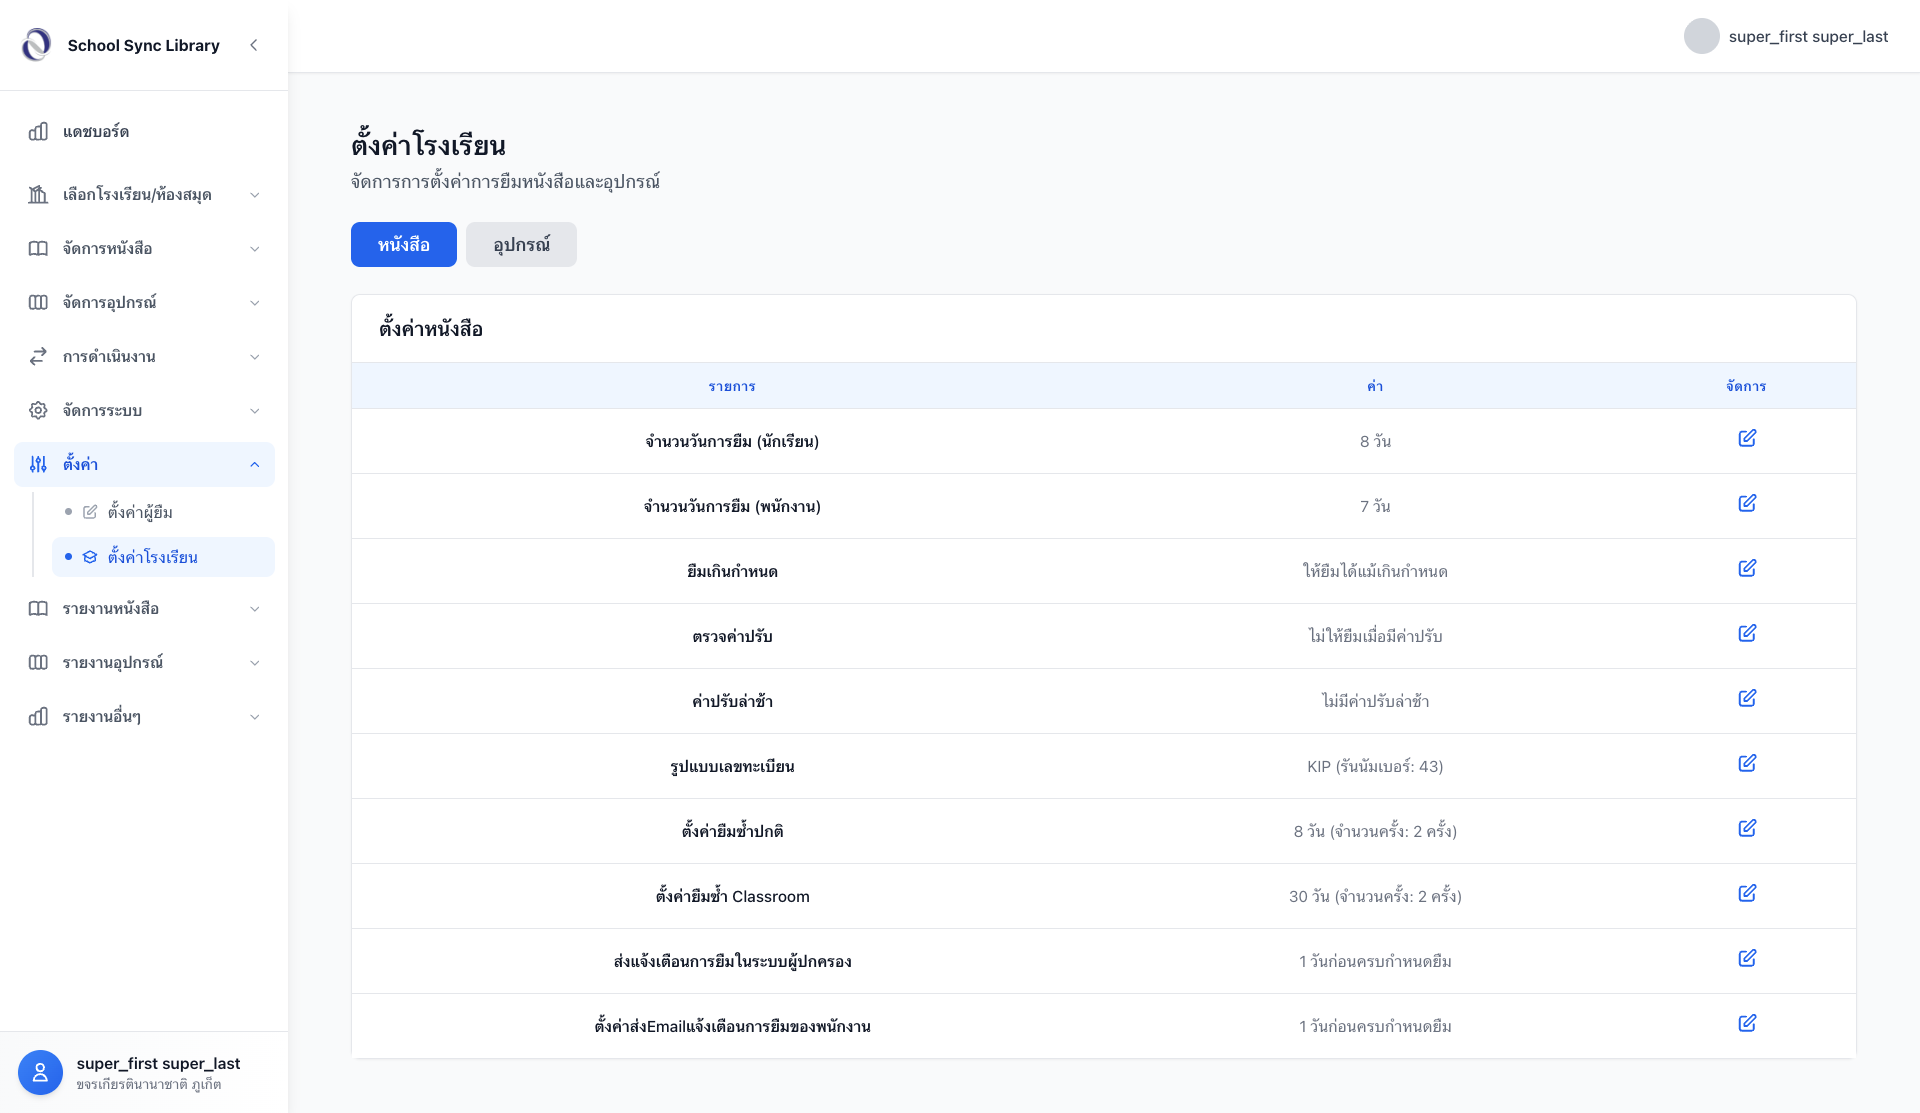Click edit icon for ยืมเกินกำหนด row
This screenshot has width=1920, height=1113.
pos(1747,569)
